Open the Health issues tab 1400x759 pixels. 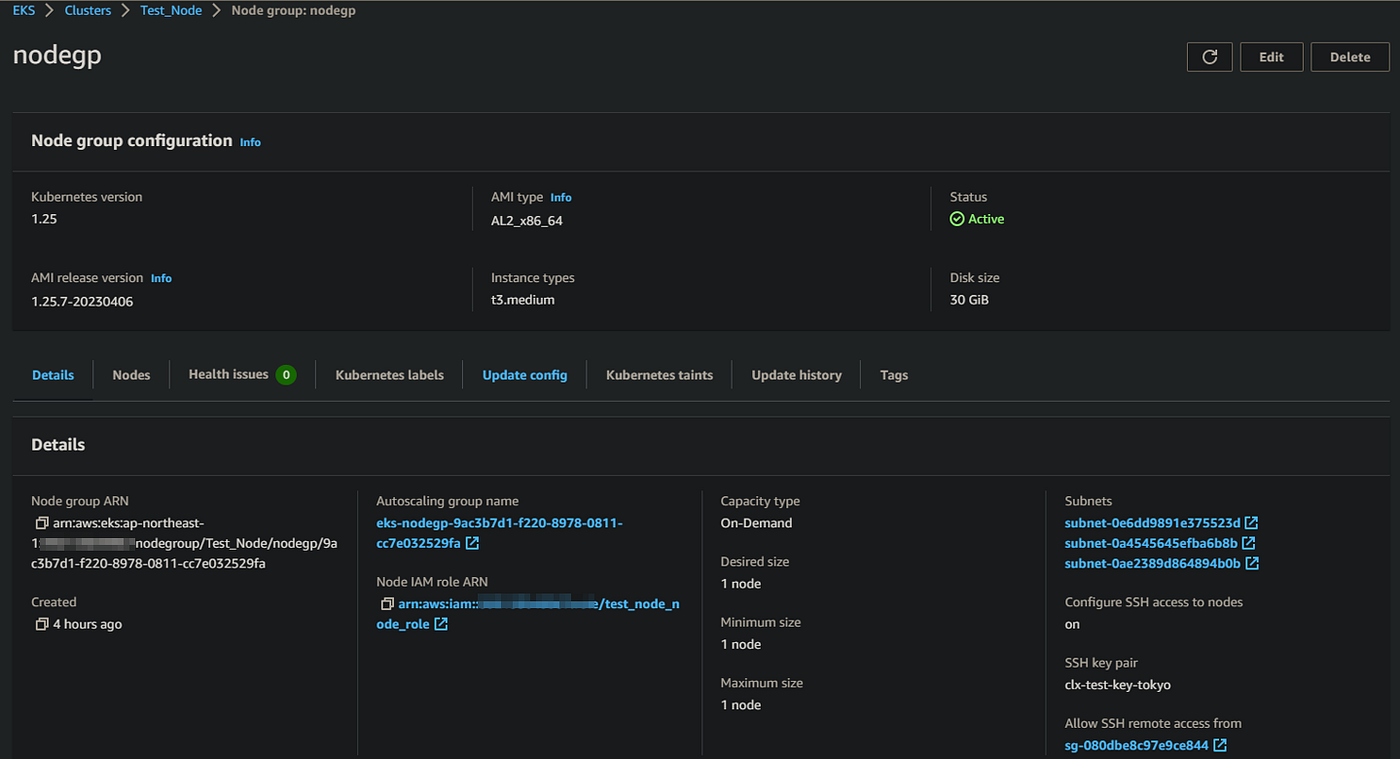coord(228,374)
